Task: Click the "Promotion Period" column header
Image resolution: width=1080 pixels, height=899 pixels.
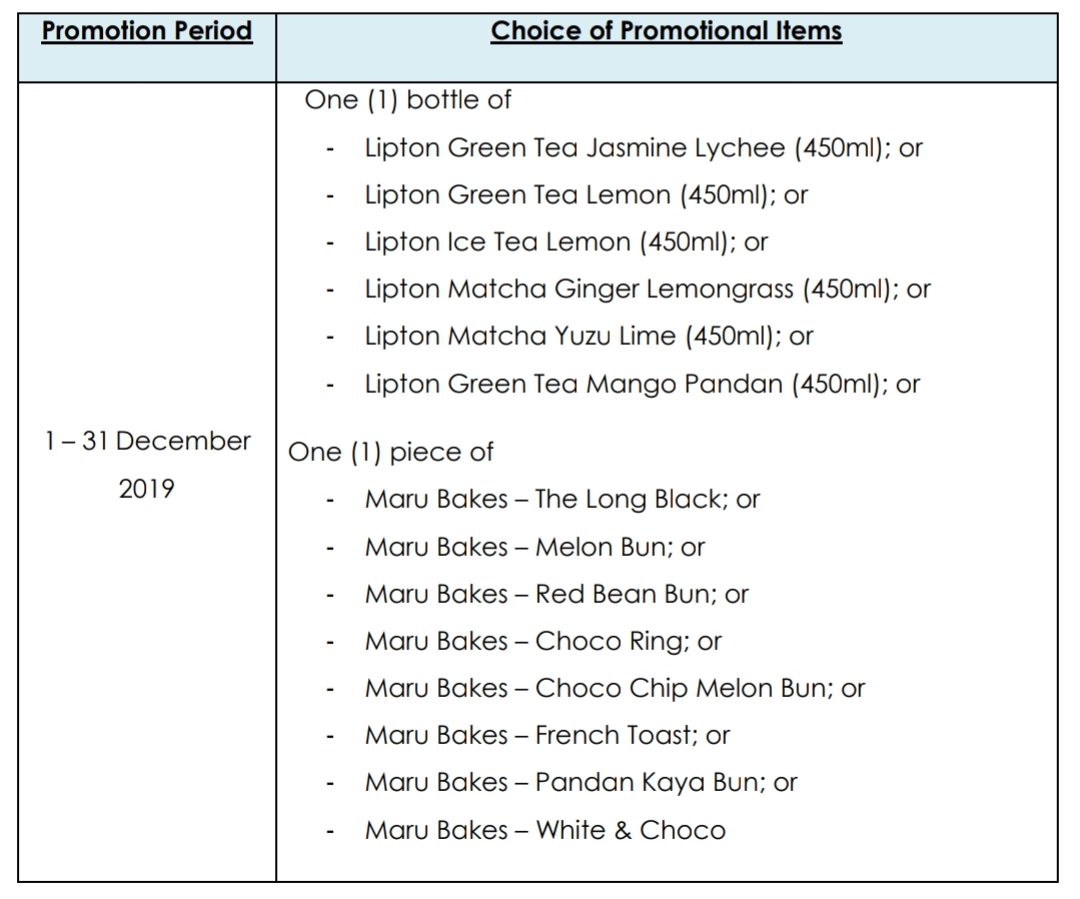Action: point(147,31)
